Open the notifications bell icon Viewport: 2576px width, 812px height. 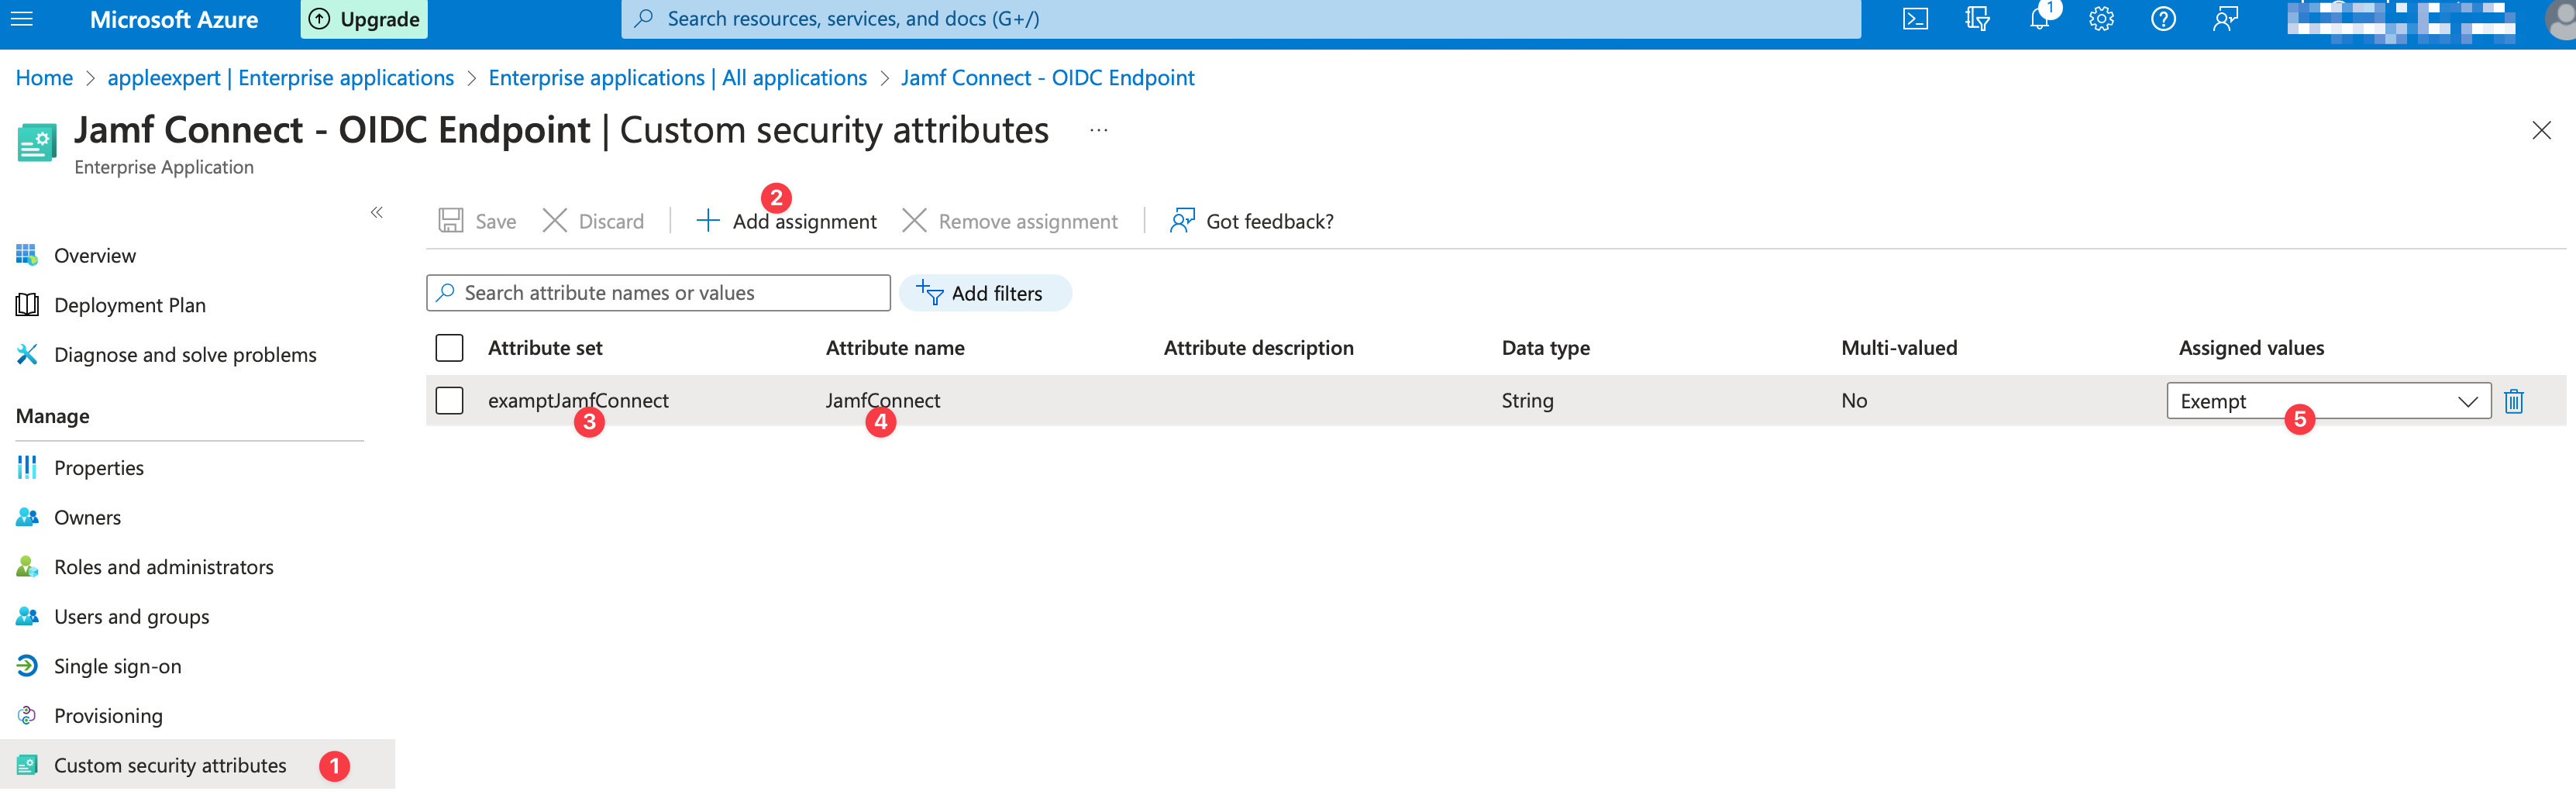2038,19
